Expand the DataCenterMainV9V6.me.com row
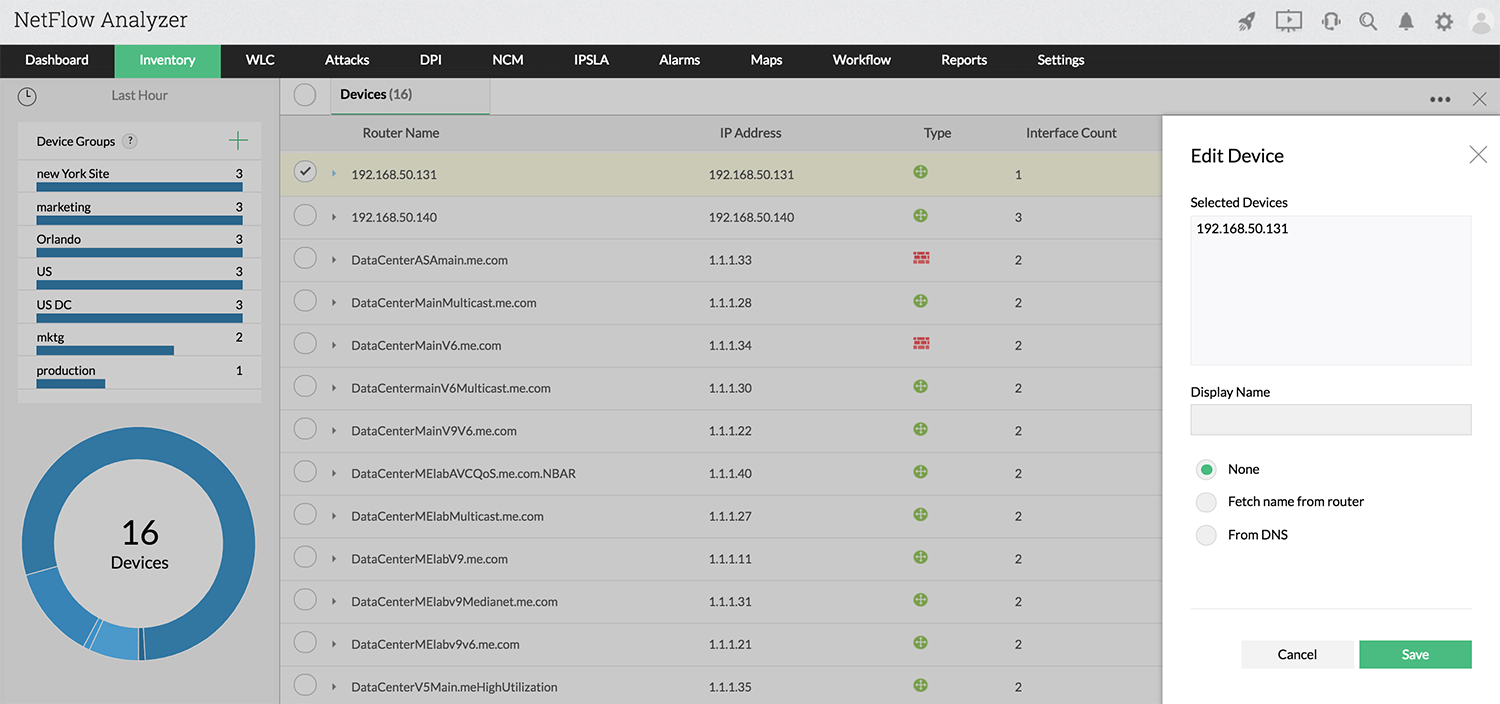Viewport: 1500px width, 704px height. click(334, 431)
